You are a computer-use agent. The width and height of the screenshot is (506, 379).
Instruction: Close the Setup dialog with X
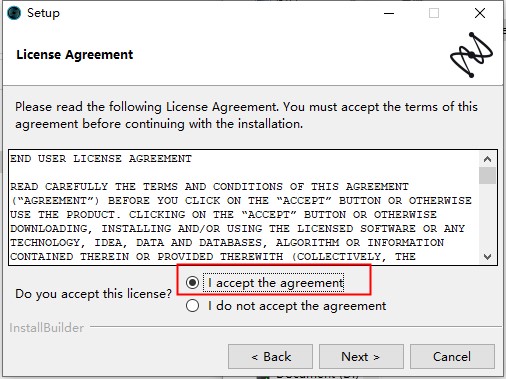(480, 13)
